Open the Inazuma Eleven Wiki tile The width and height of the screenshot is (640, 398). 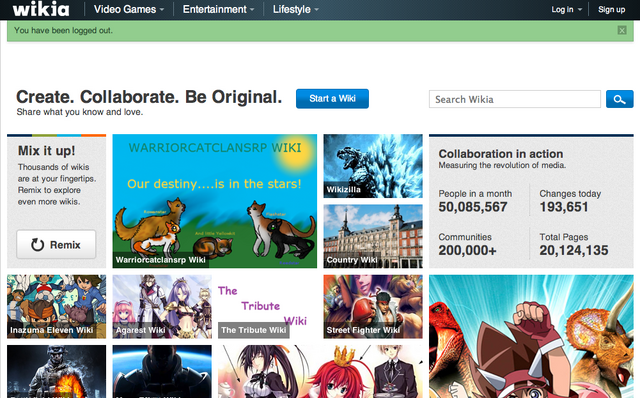coord(56,307)
